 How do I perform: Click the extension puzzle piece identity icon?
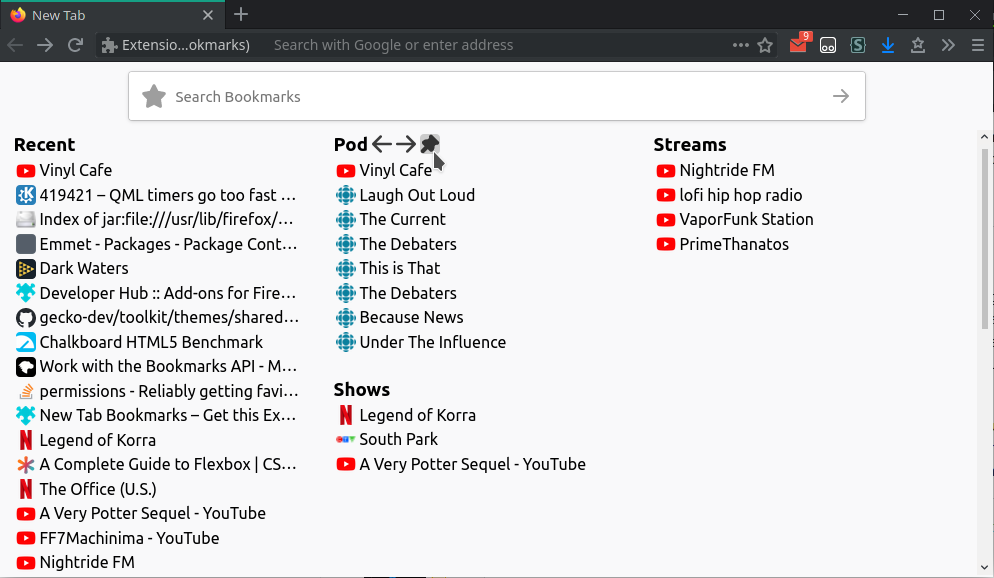[x=110, y=45]
